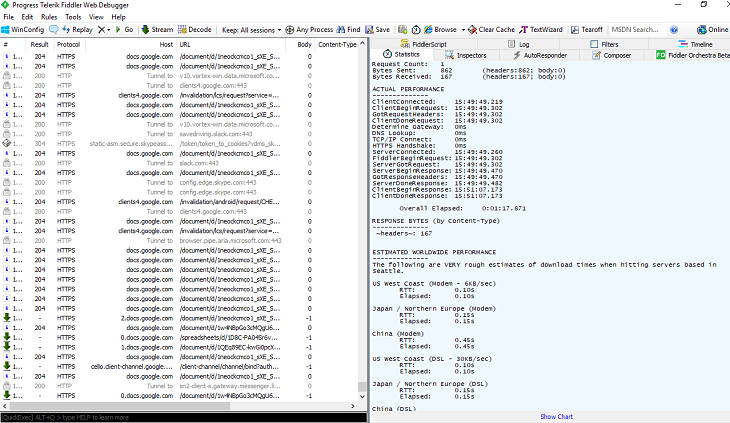Click the Tearoff toolbar button
This screenshot has width=730, height=423.
click(x=587, y=29)
